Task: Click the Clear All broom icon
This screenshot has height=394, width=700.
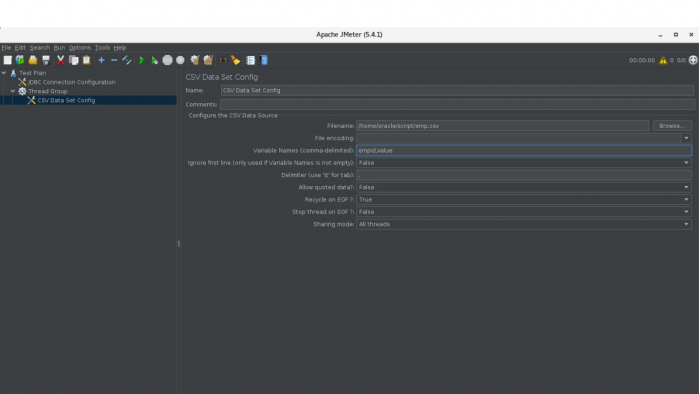Action: pyautogui.click(x=236, y=60)
